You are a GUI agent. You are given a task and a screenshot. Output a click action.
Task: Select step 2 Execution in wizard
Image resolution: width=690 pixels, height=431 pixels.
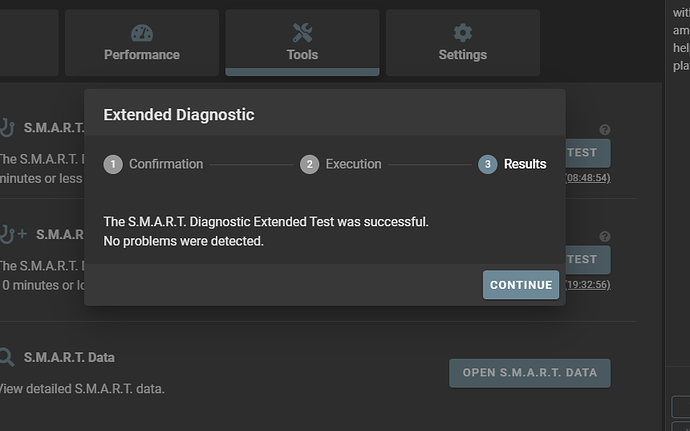pyautogui.click(x=341, y=164)
